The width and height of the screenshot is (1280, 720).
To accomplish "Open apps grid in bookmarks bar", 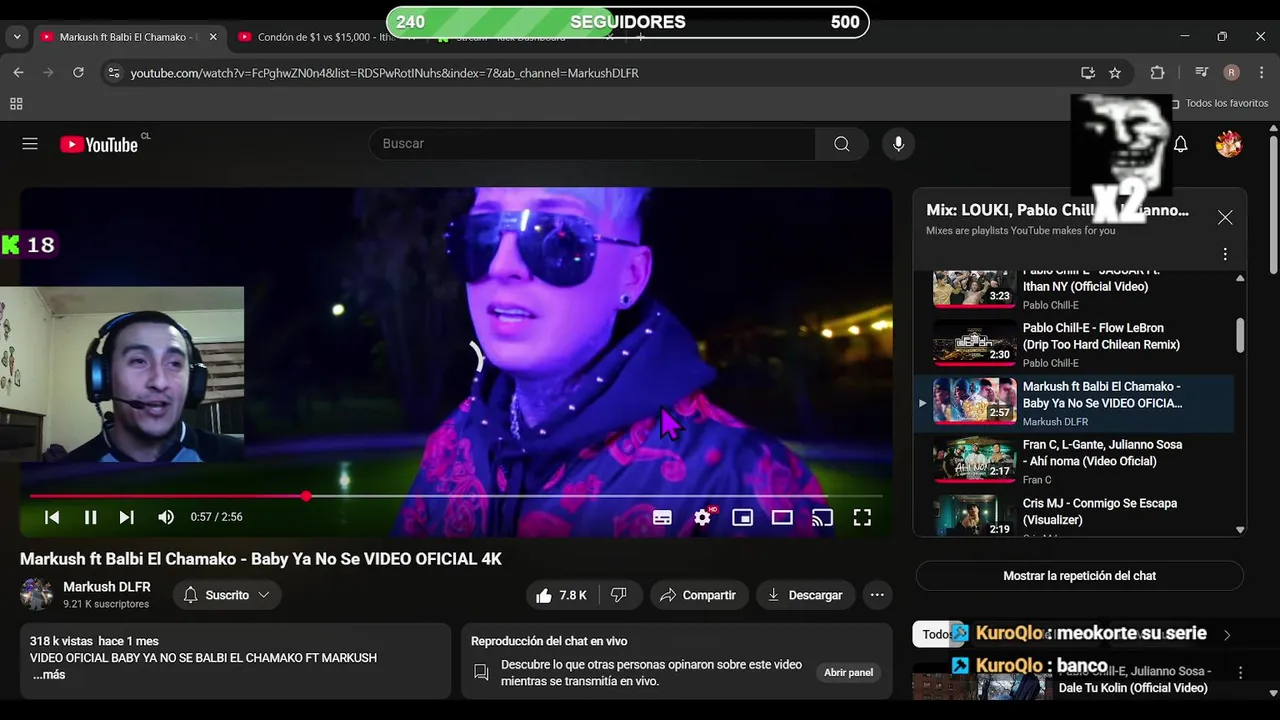I will (x=16, y=104).
